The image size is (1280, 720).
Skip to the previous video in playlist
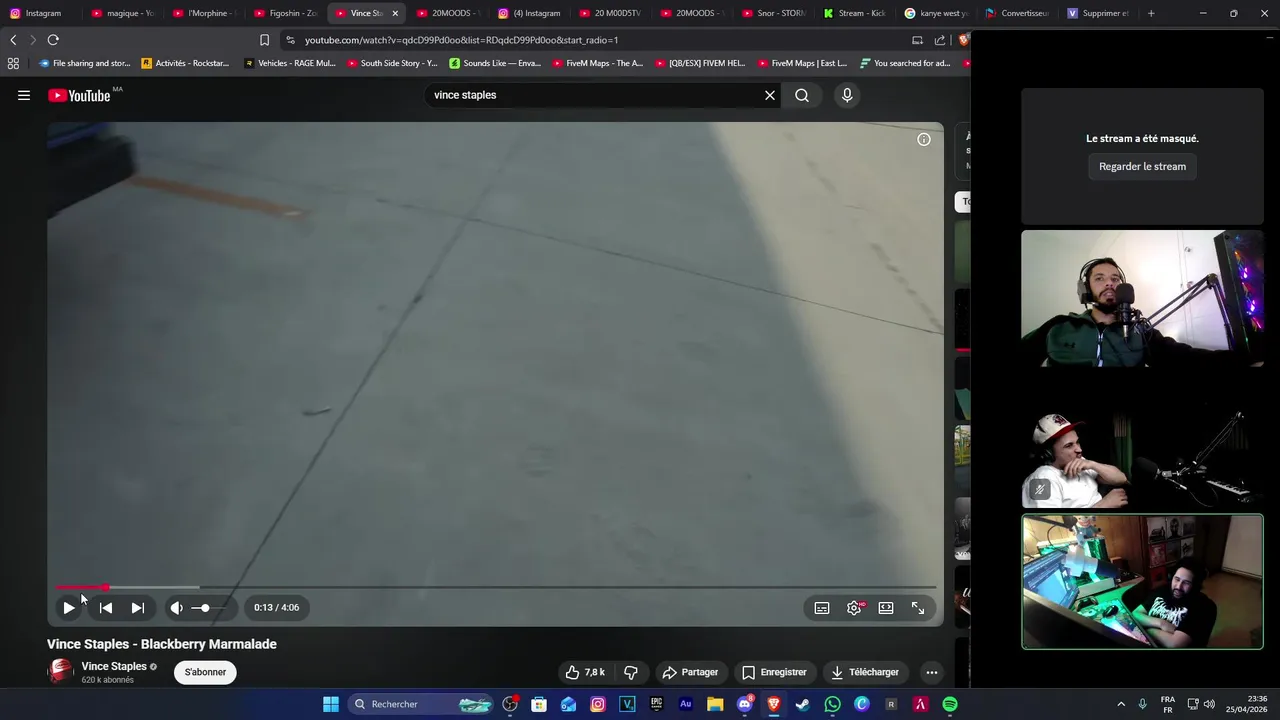click(x=106, y=607)
